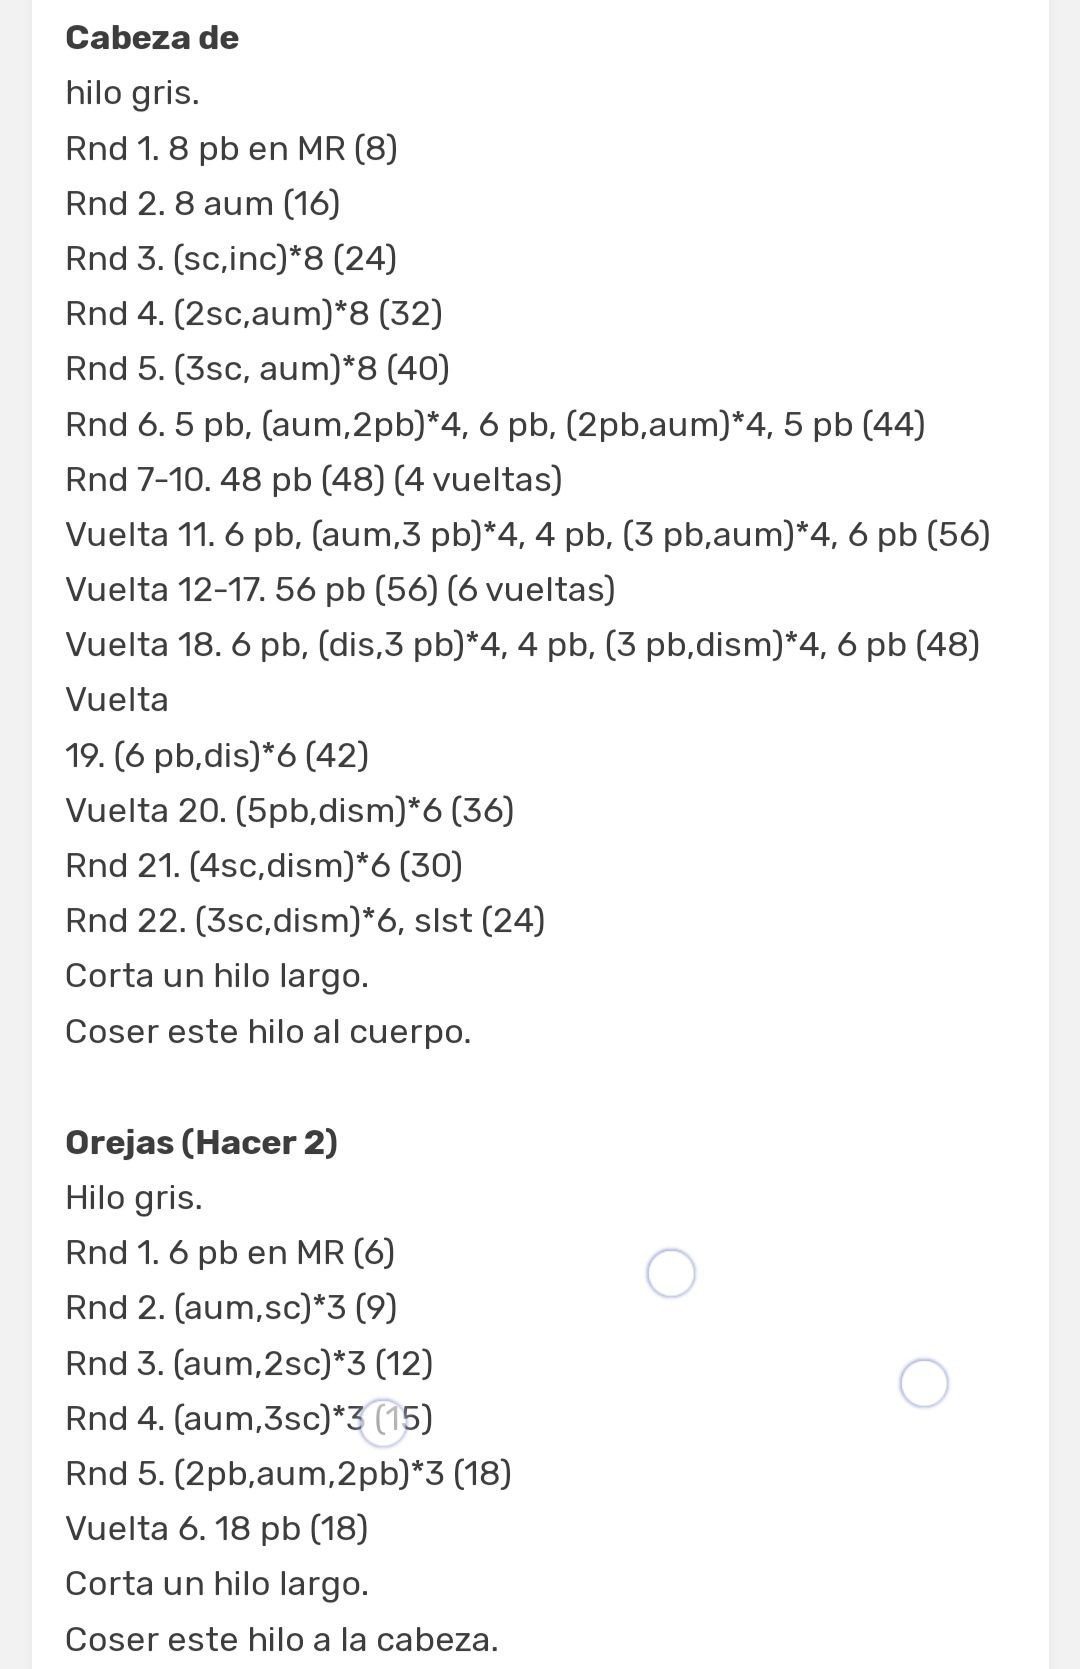
Task: Tap the circle marker at the right of ear Rnd 3
Action: (924, 1383)
